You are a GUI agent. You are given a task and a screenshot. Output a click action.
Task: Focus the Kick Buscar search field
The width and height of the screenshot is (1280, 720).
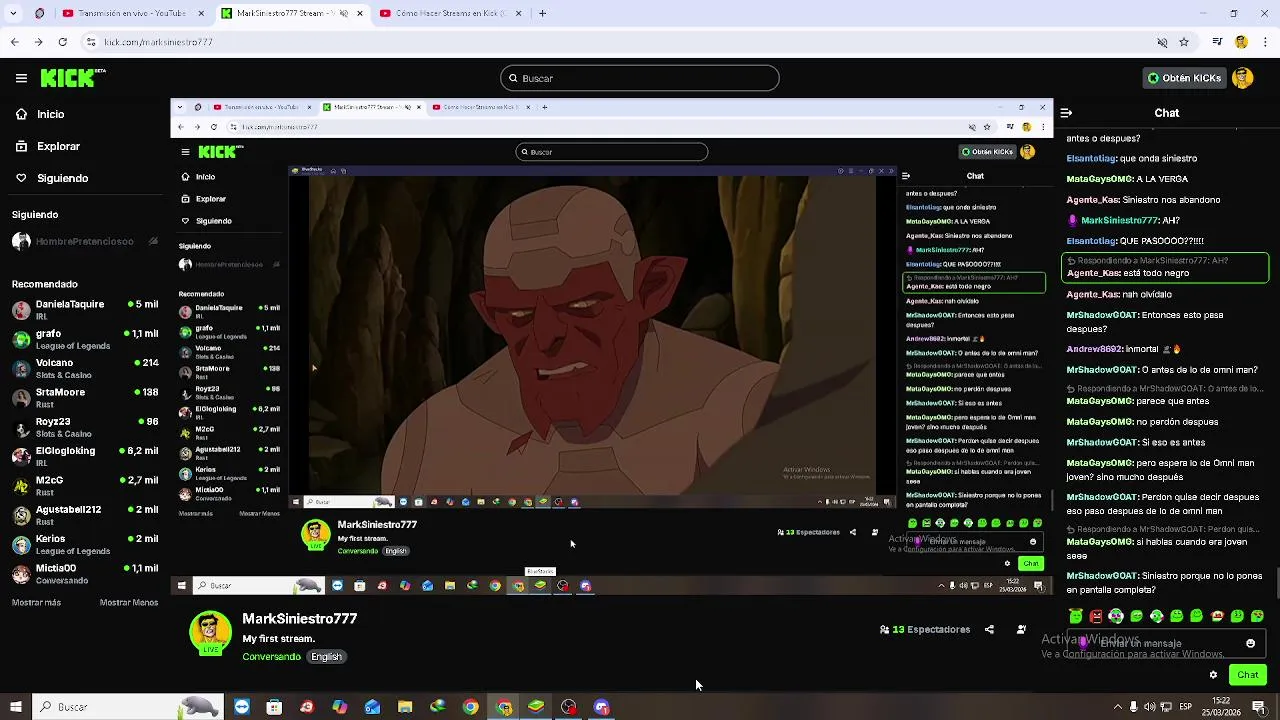click(640, 78)
